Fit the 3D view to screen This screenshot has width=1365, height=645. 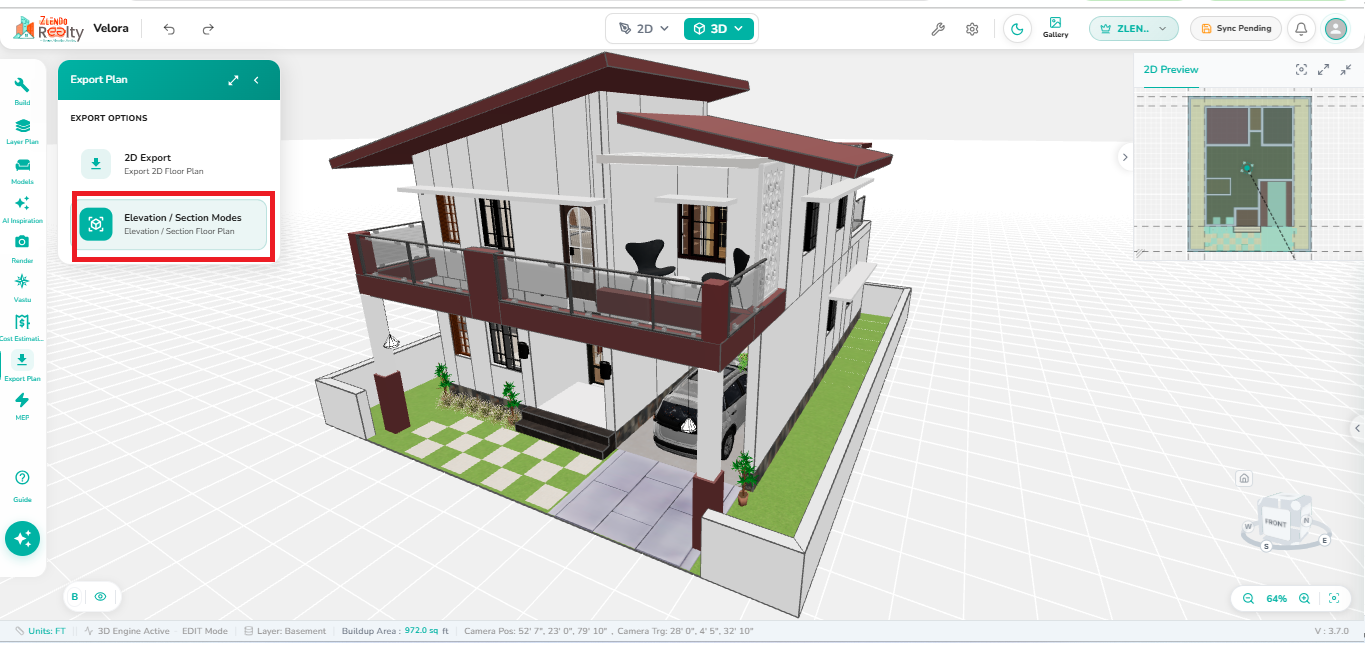pyautogui.click(x=1334, y=598)
